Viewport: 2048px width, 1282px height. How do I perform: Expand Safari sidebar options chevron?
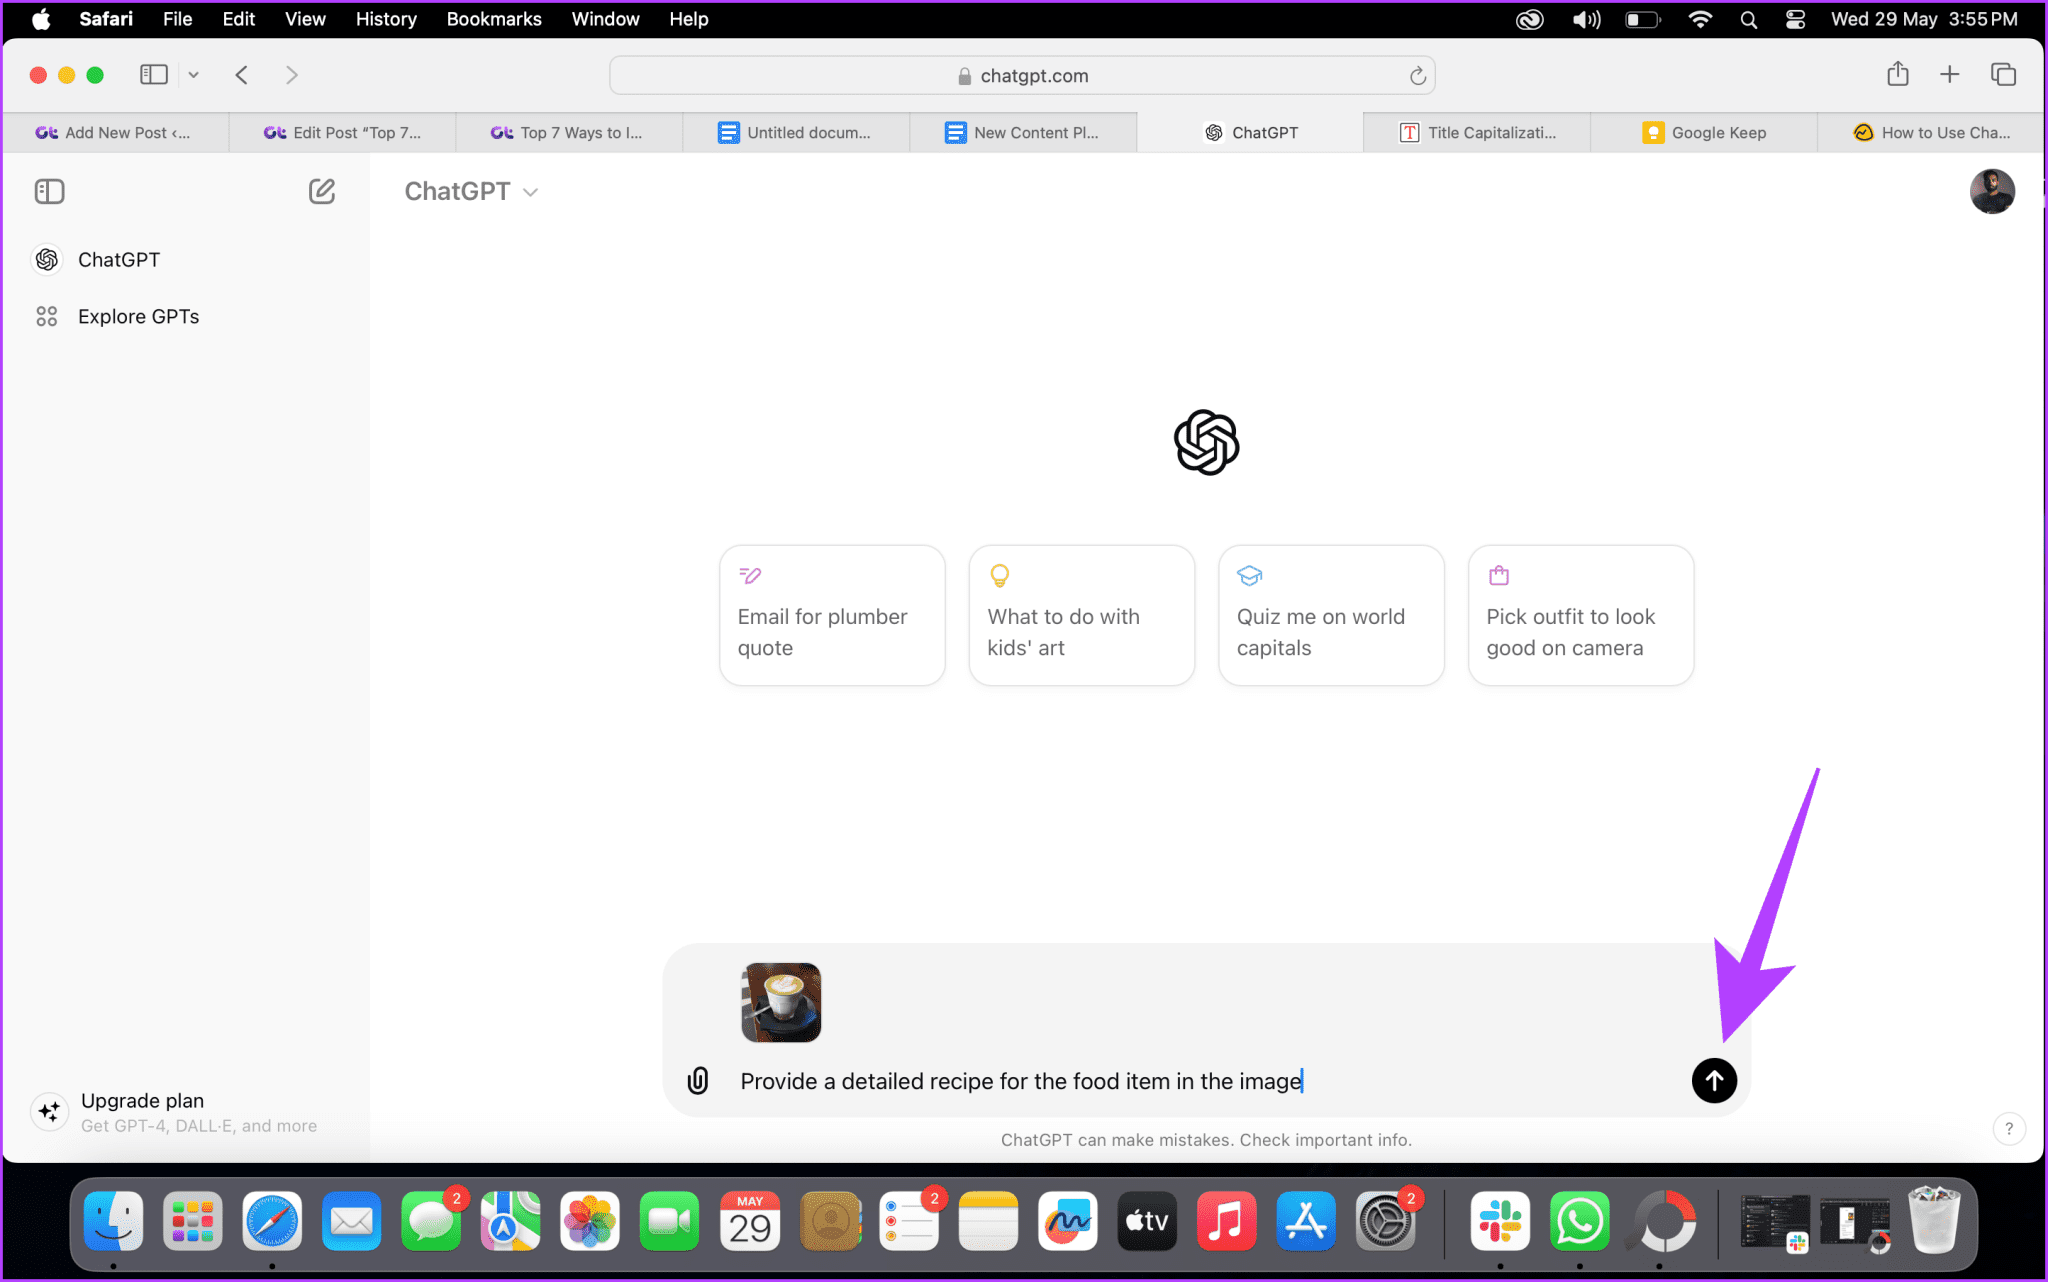click(194, 75)
